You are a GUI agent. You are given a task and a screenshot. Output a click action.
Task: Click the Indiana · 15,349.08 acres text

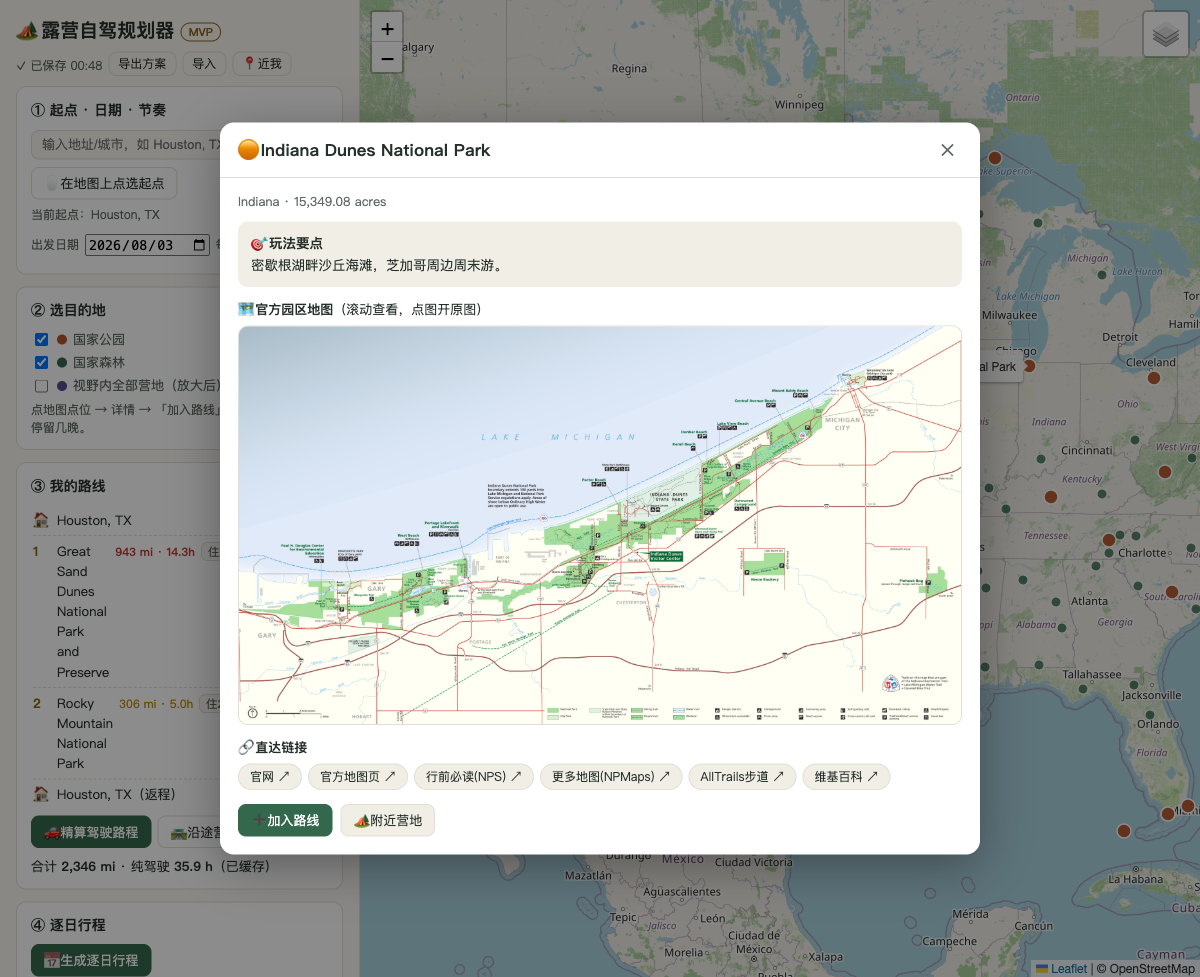pyautogui.click(x=312, y=202)
